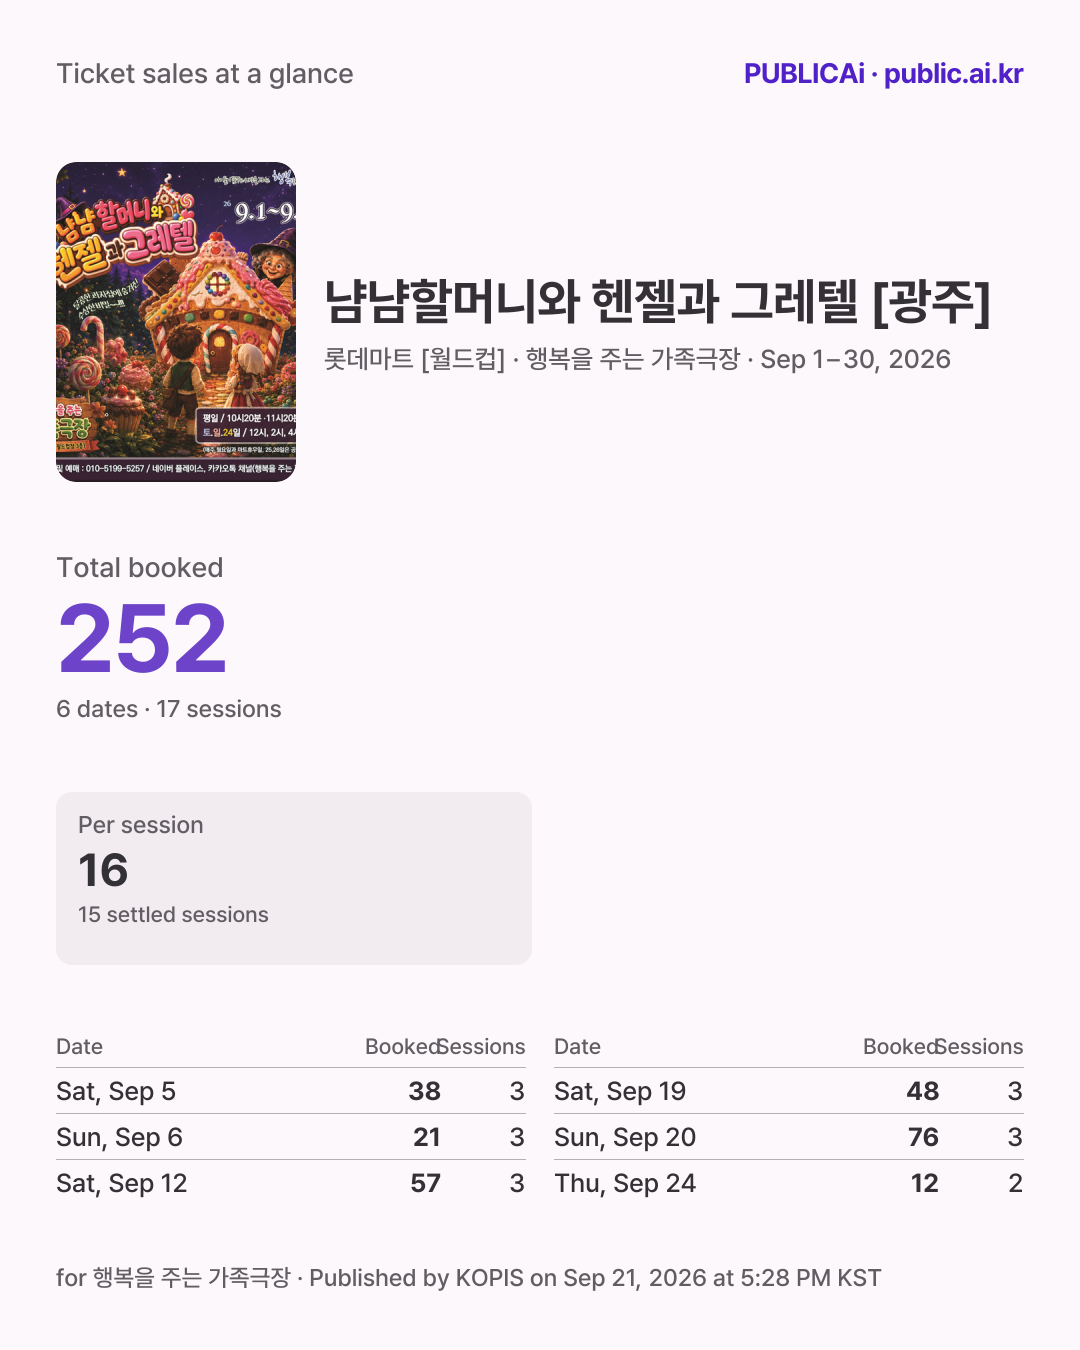The height and width of the screenshot is (1350, 1080).
Task: Click the 15 settled sessions text
Action: [173, 915]
